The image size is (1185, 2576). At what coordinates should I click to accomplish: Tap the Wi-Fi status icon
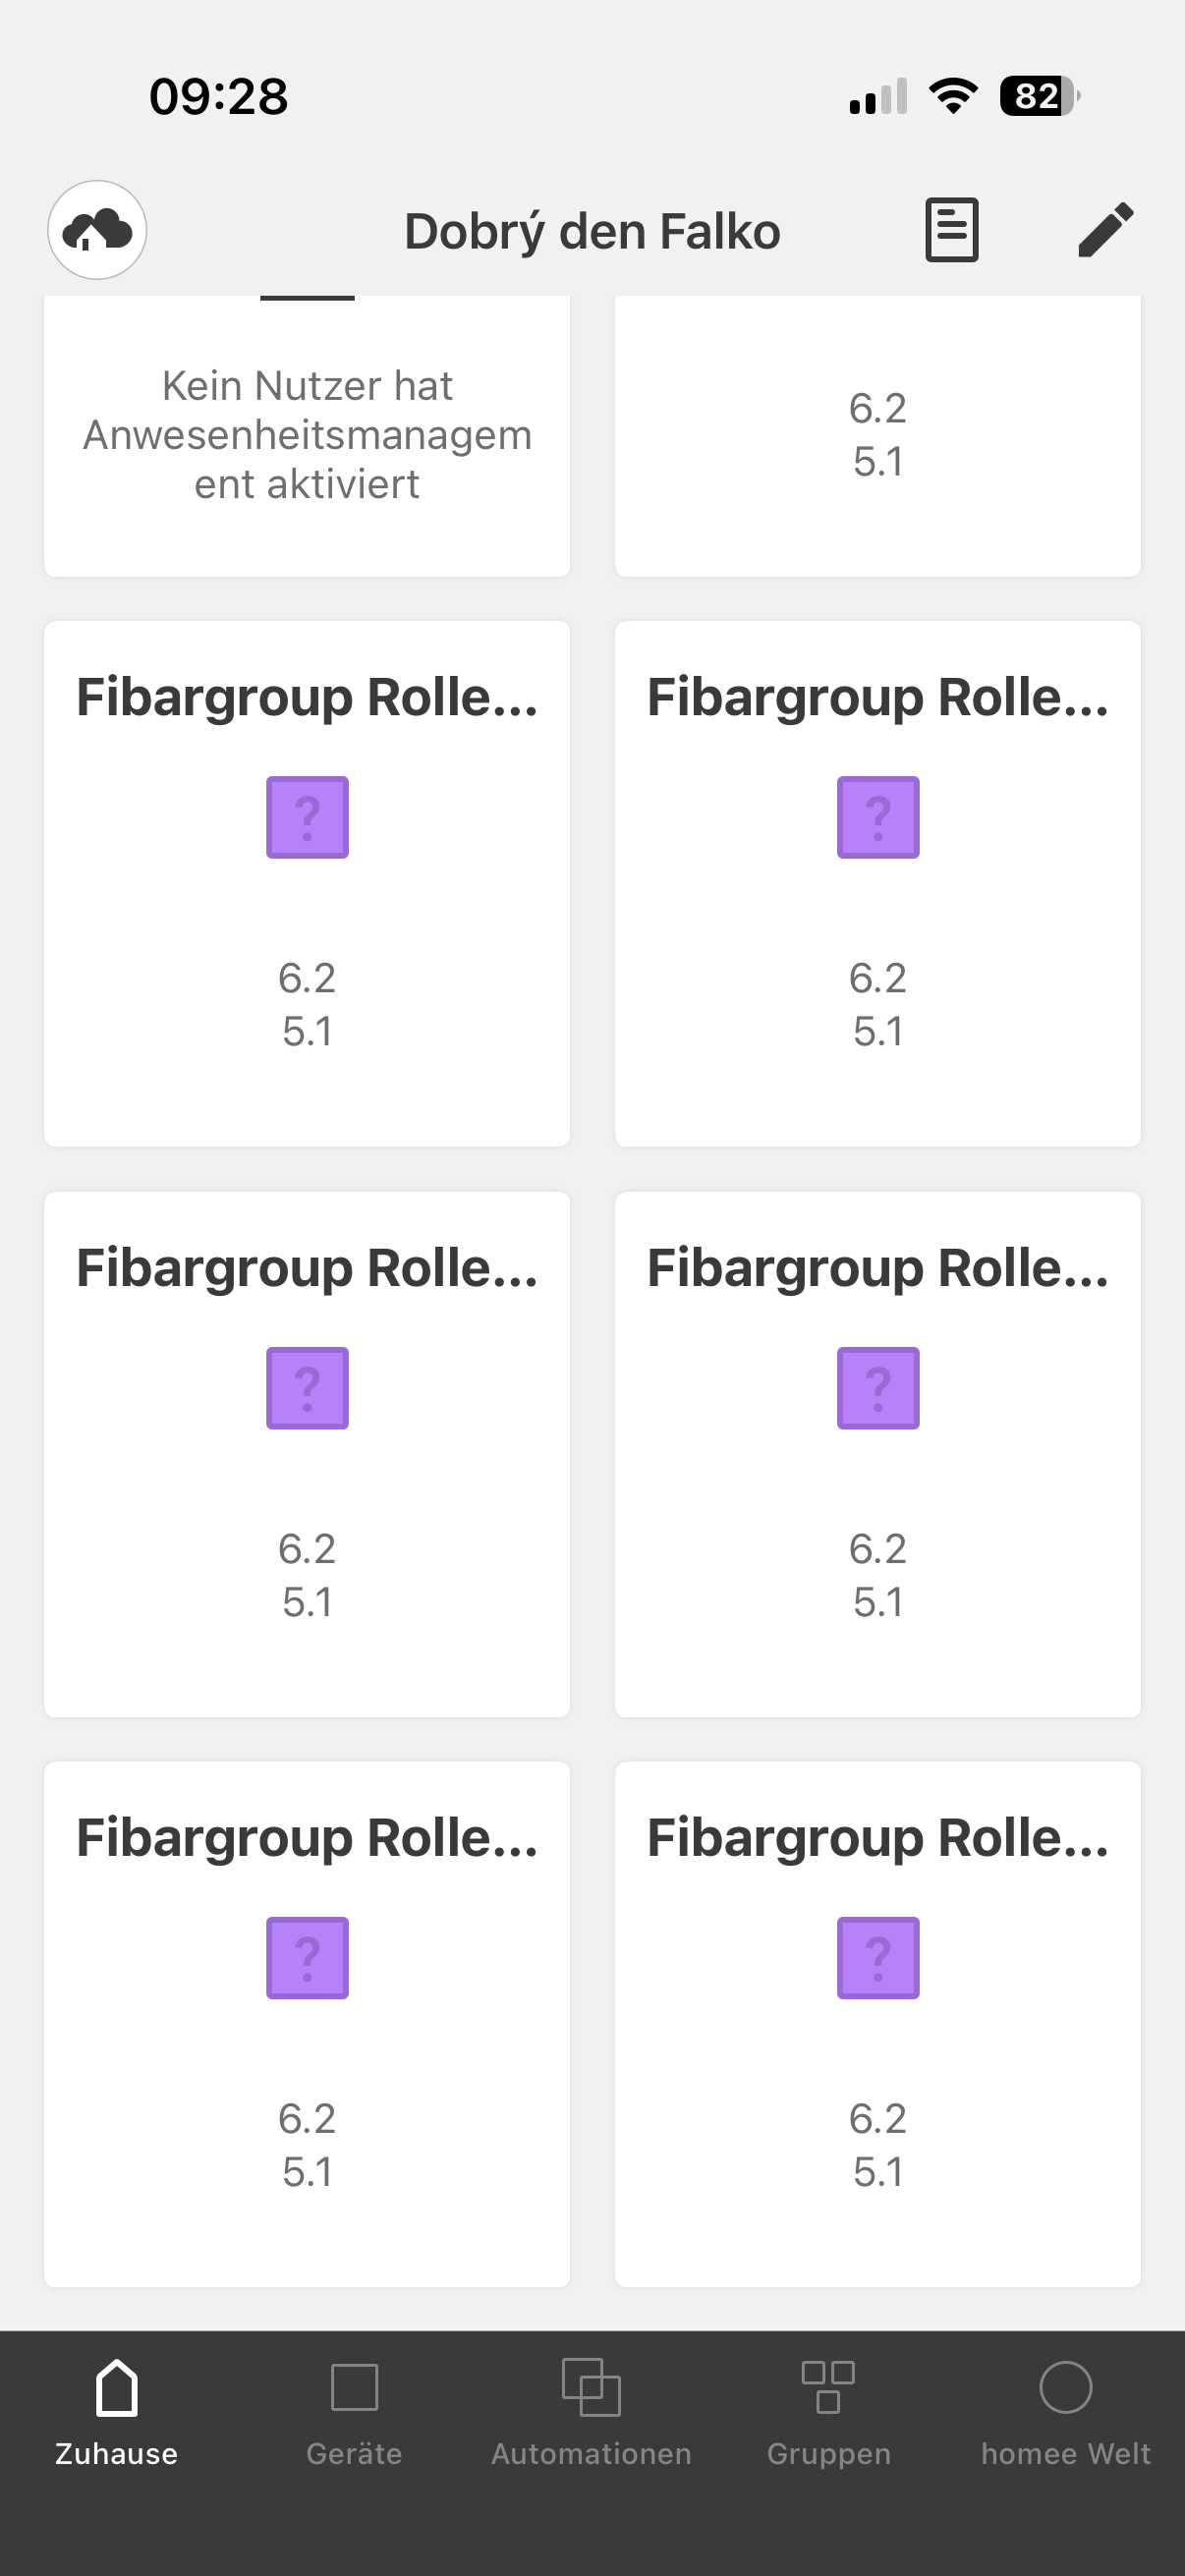click(953, 96)
